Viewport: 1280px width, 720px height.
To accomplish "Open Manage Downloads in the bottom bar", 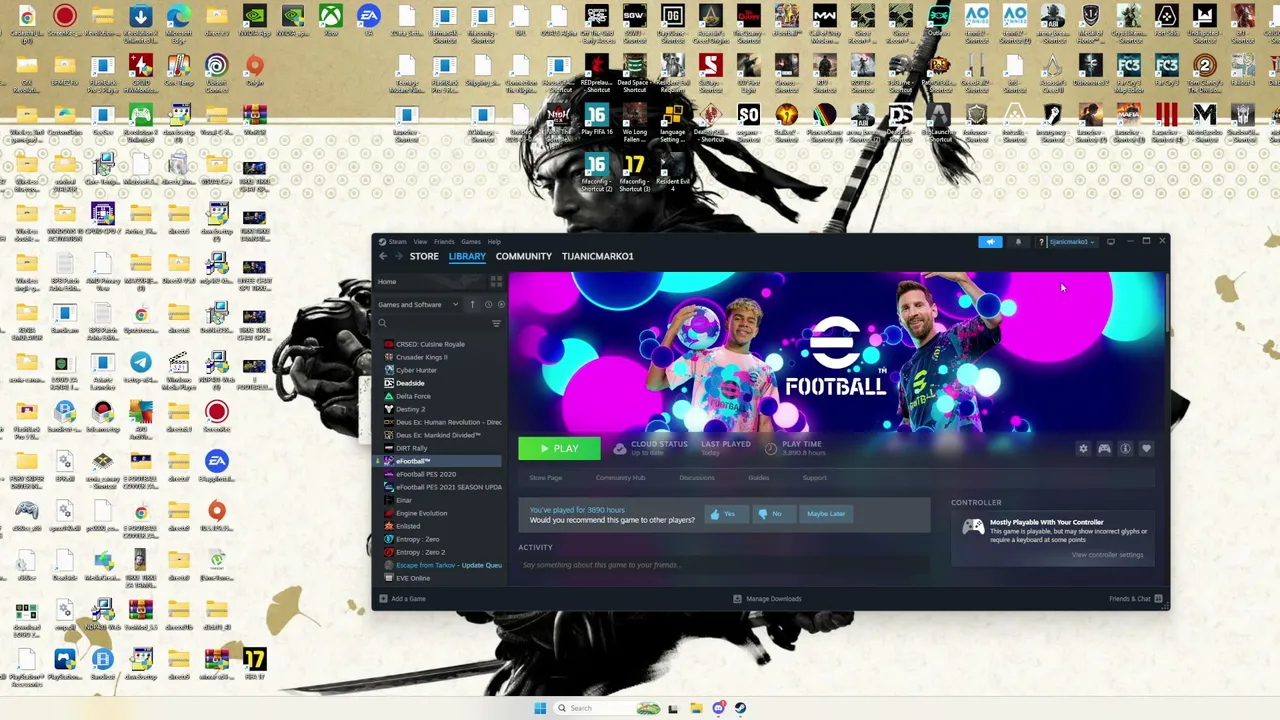I will click(768, 599).
